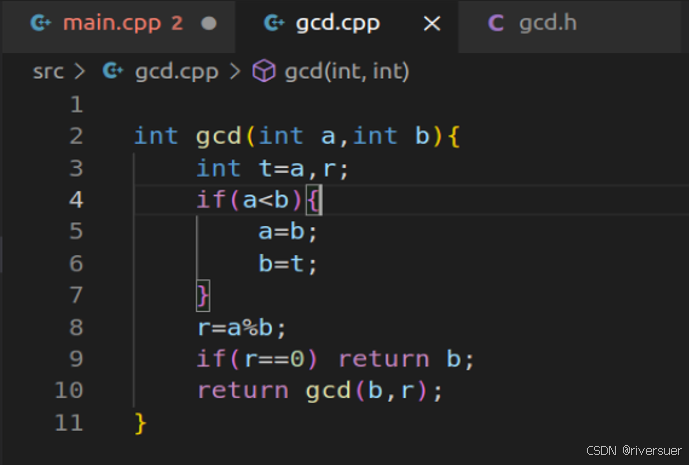Click the gcd(int, int) breadcrumb symbol
This screenshot has width=689, height=465.
click(x=346, y=71)
